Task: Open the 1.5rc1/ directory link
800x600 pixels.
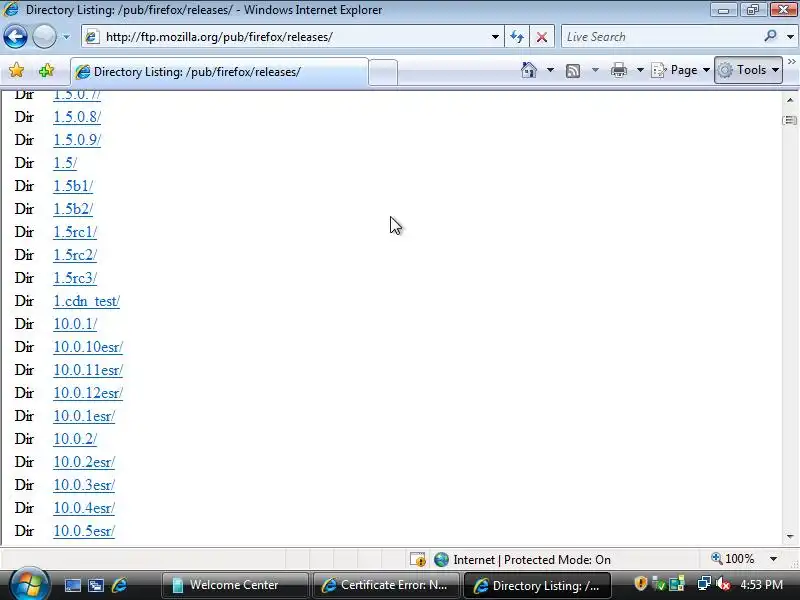Action: click(75, 232)
